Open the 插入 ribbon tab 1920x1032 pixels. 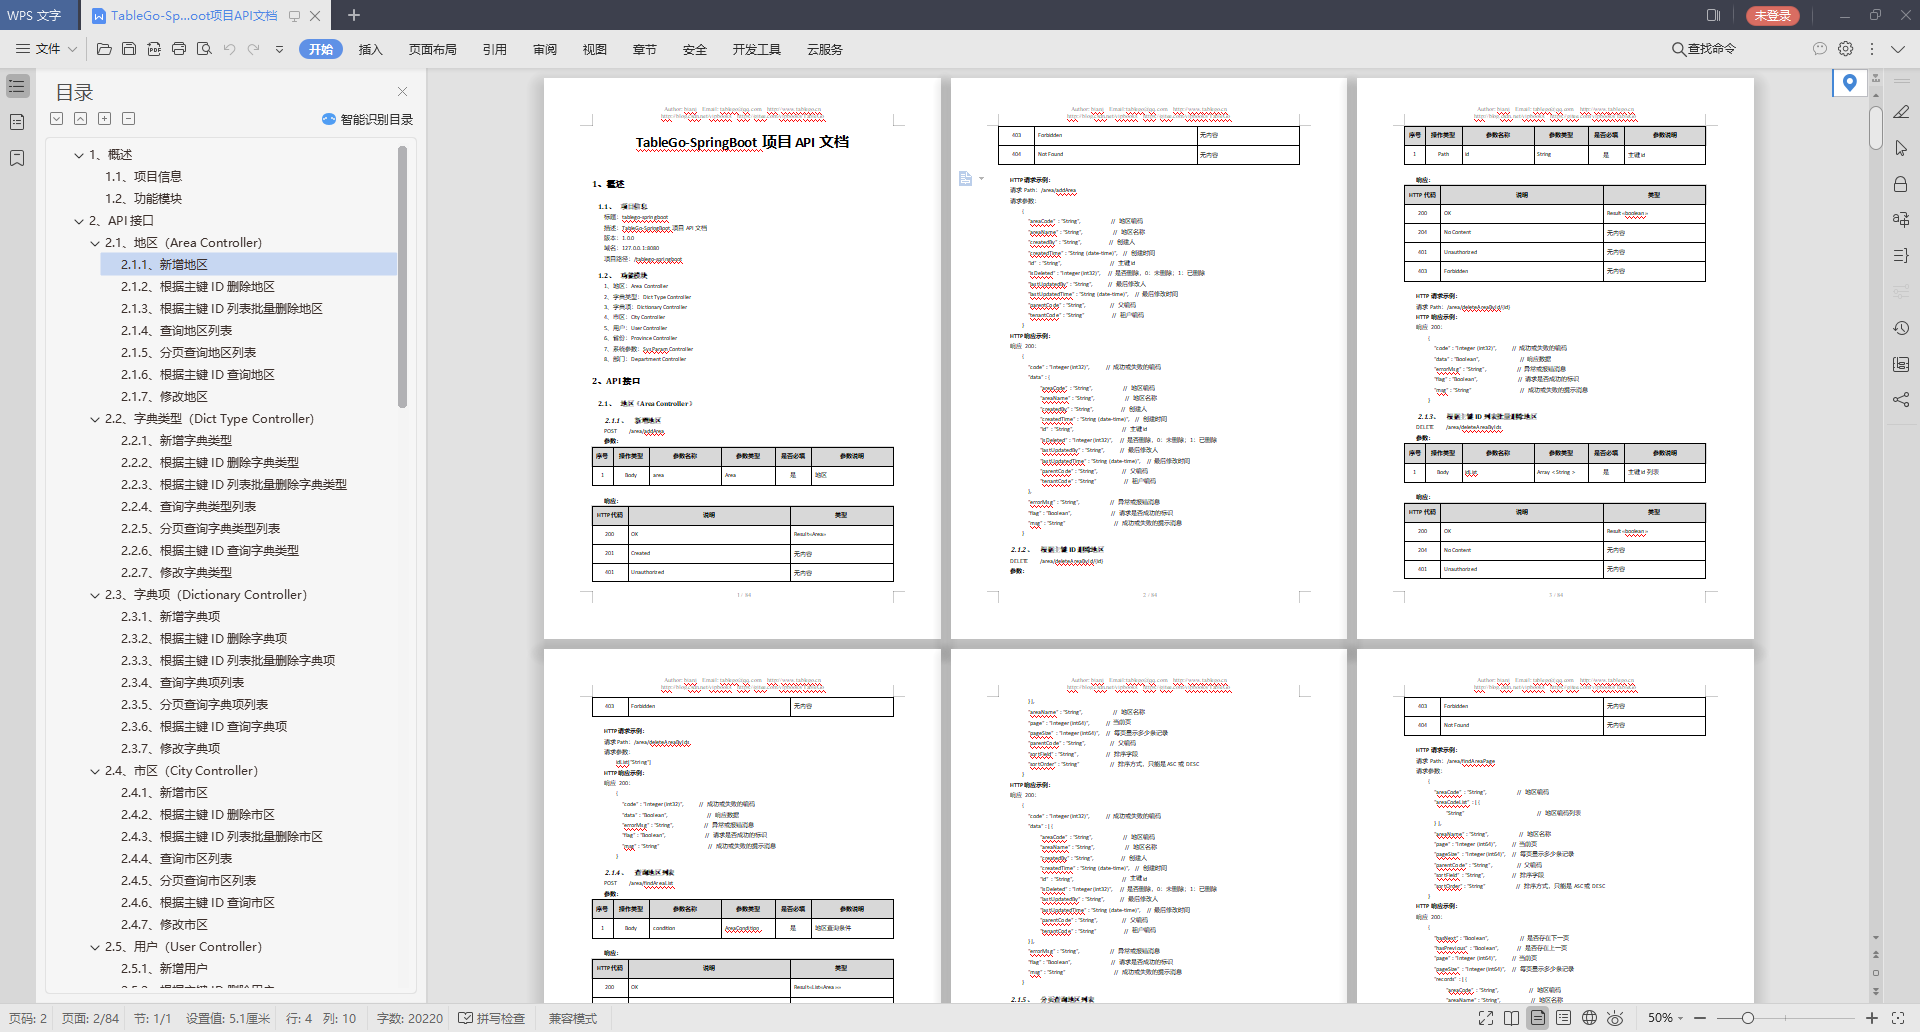(x=371, y=49)
